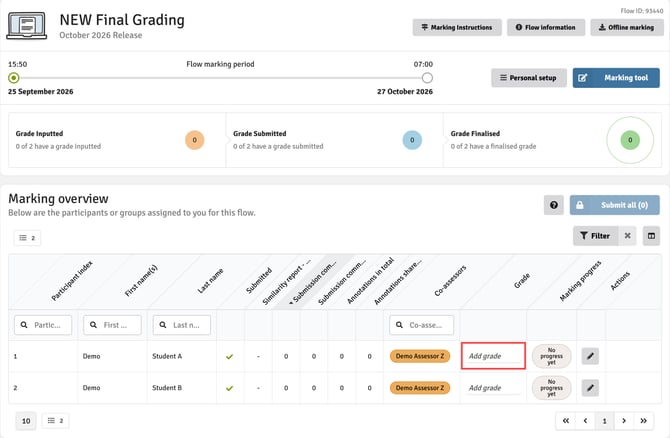Image resolution: width=670 pixels, height=438 pixels.
Task: Sort by Participant index column header
Action: (71, 281)
